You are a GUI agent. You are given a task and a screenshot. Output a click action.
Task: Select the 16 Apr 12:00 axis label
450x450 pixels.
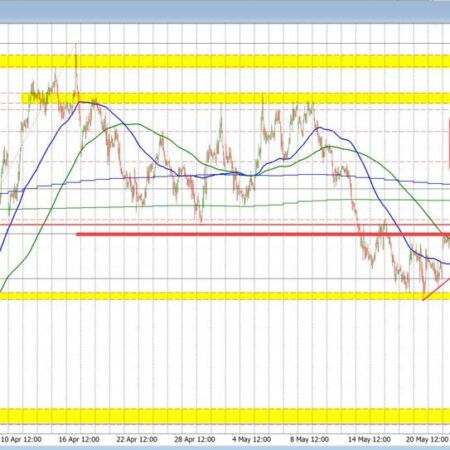click(79, 439)
